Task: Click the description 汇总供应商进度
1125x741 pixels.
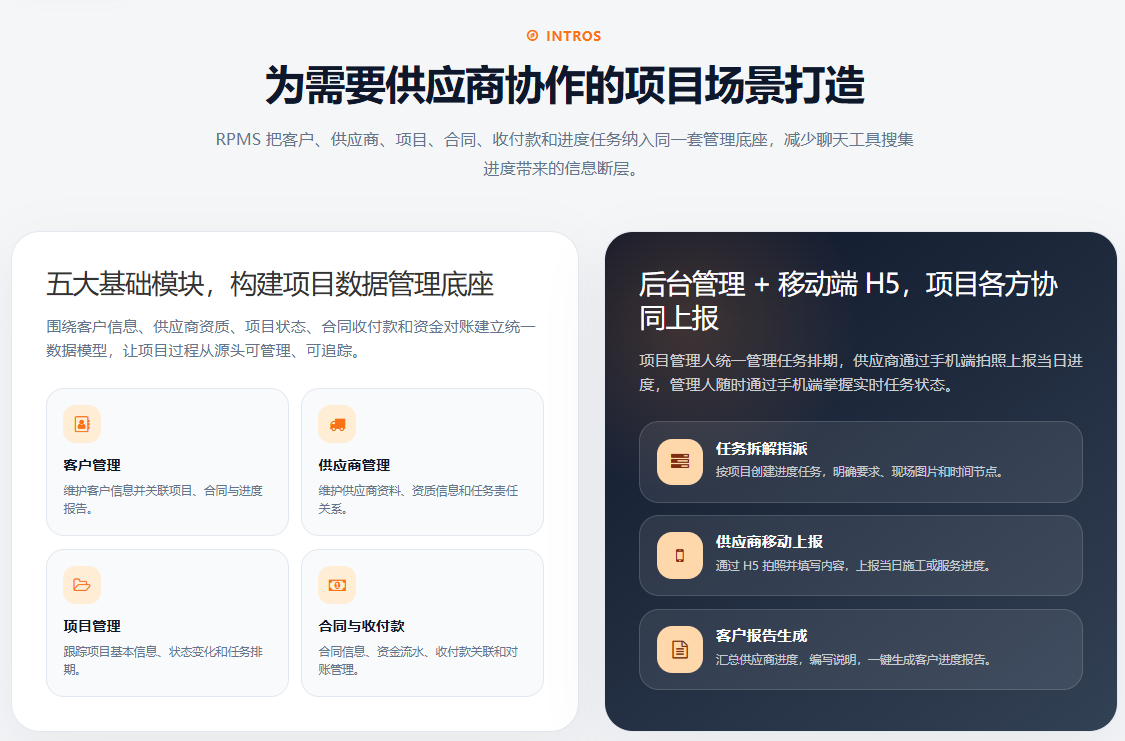Action: pos(854,660)
